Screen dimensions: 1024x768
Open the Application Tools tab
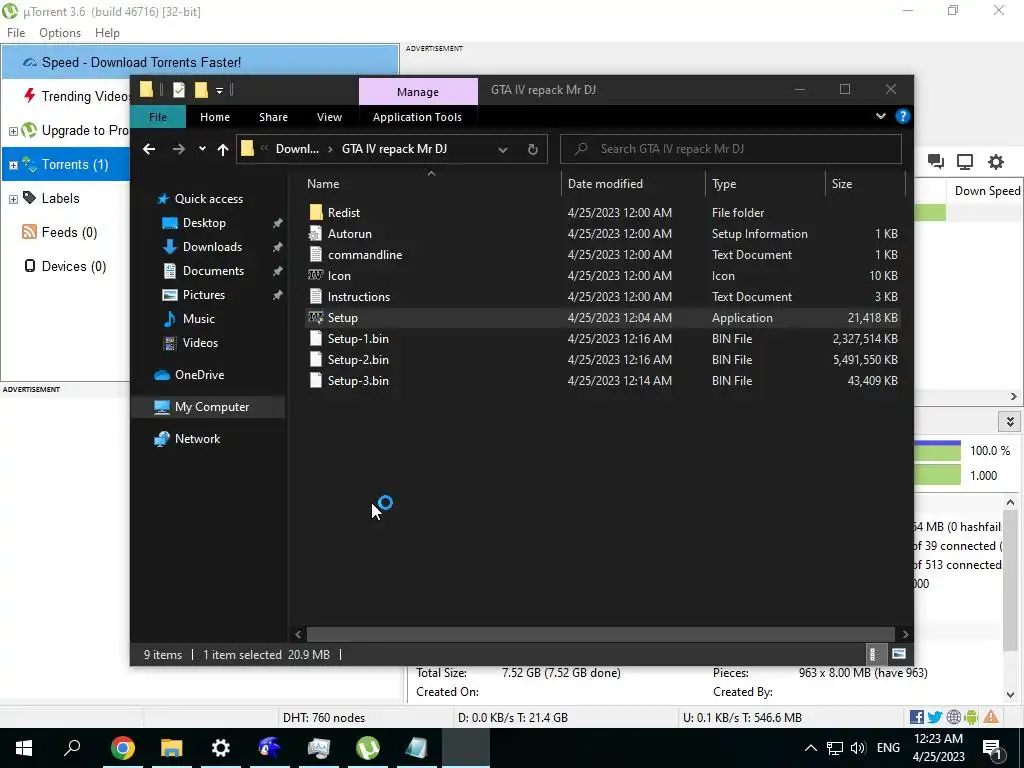[x=417, y=117]
